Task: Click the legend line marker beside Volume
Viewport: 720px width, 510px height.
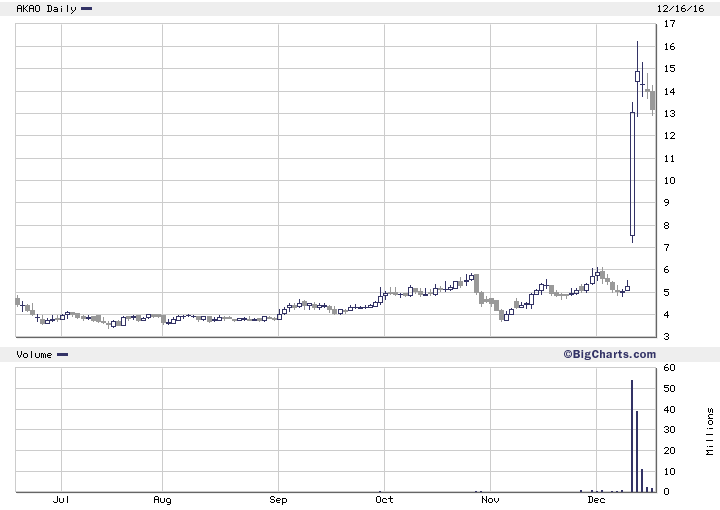Action: pos(62,354)
